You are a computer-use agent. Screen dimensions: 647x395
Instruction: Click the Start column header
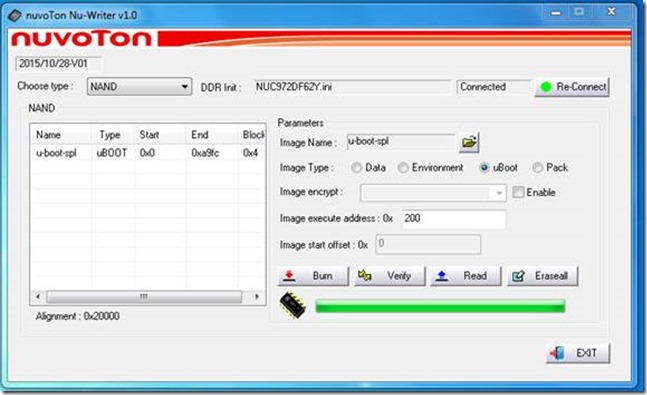(x=160, y=135)
